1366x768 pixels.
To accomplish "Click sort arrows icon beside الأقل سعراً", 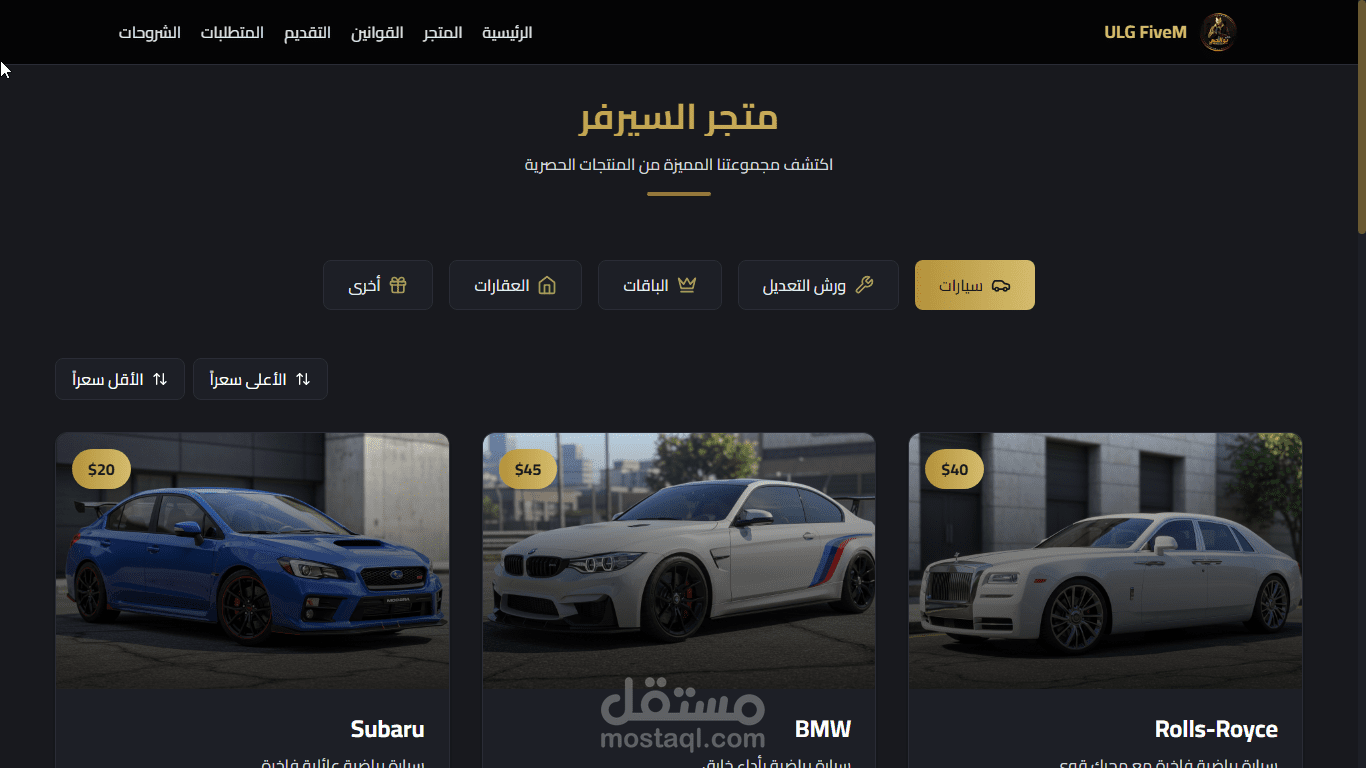I will (160, 379).
